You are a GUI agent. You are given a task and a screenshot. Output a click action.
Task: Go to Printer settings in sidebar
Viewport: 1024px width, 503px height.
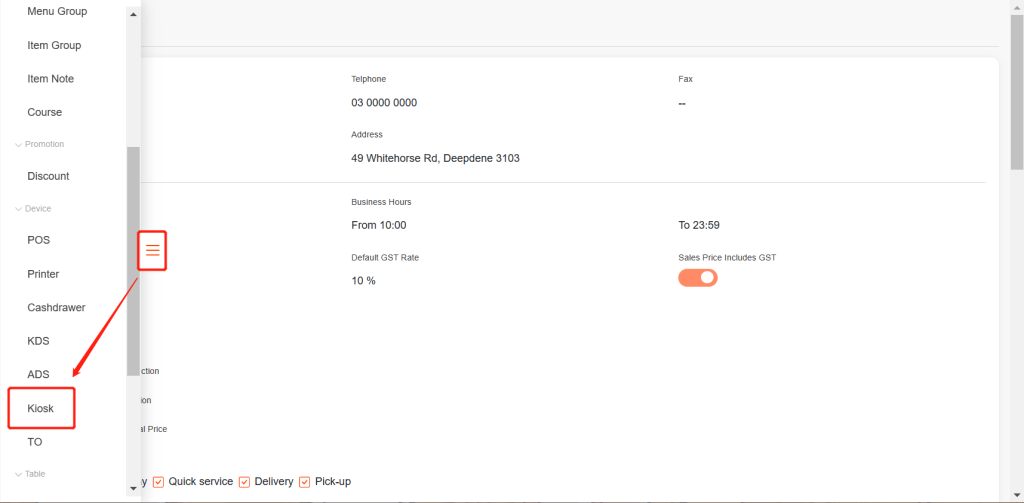(43, 274)
